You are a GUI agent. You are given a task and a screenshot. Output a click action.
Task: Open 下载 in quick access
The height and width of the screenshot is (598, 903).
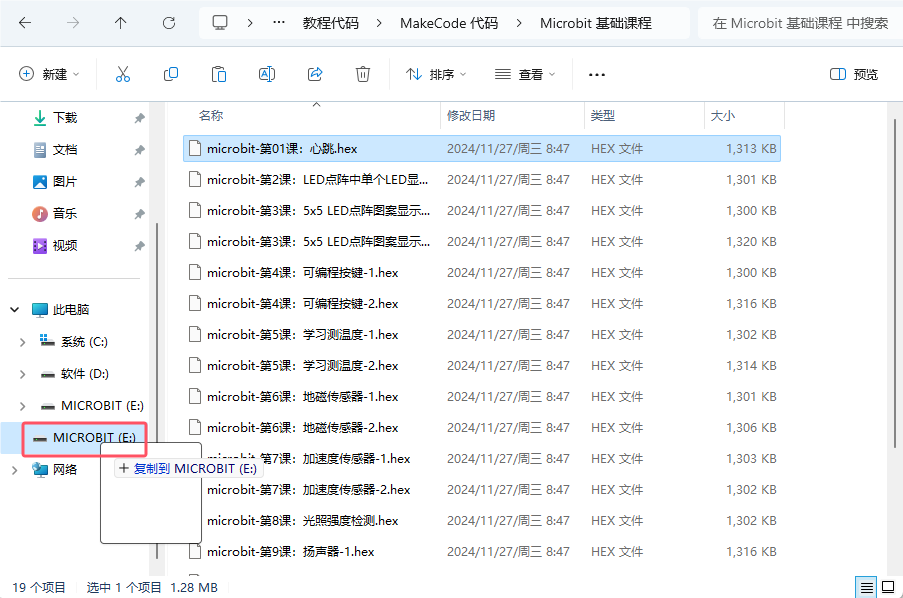(x=64, y=118)
